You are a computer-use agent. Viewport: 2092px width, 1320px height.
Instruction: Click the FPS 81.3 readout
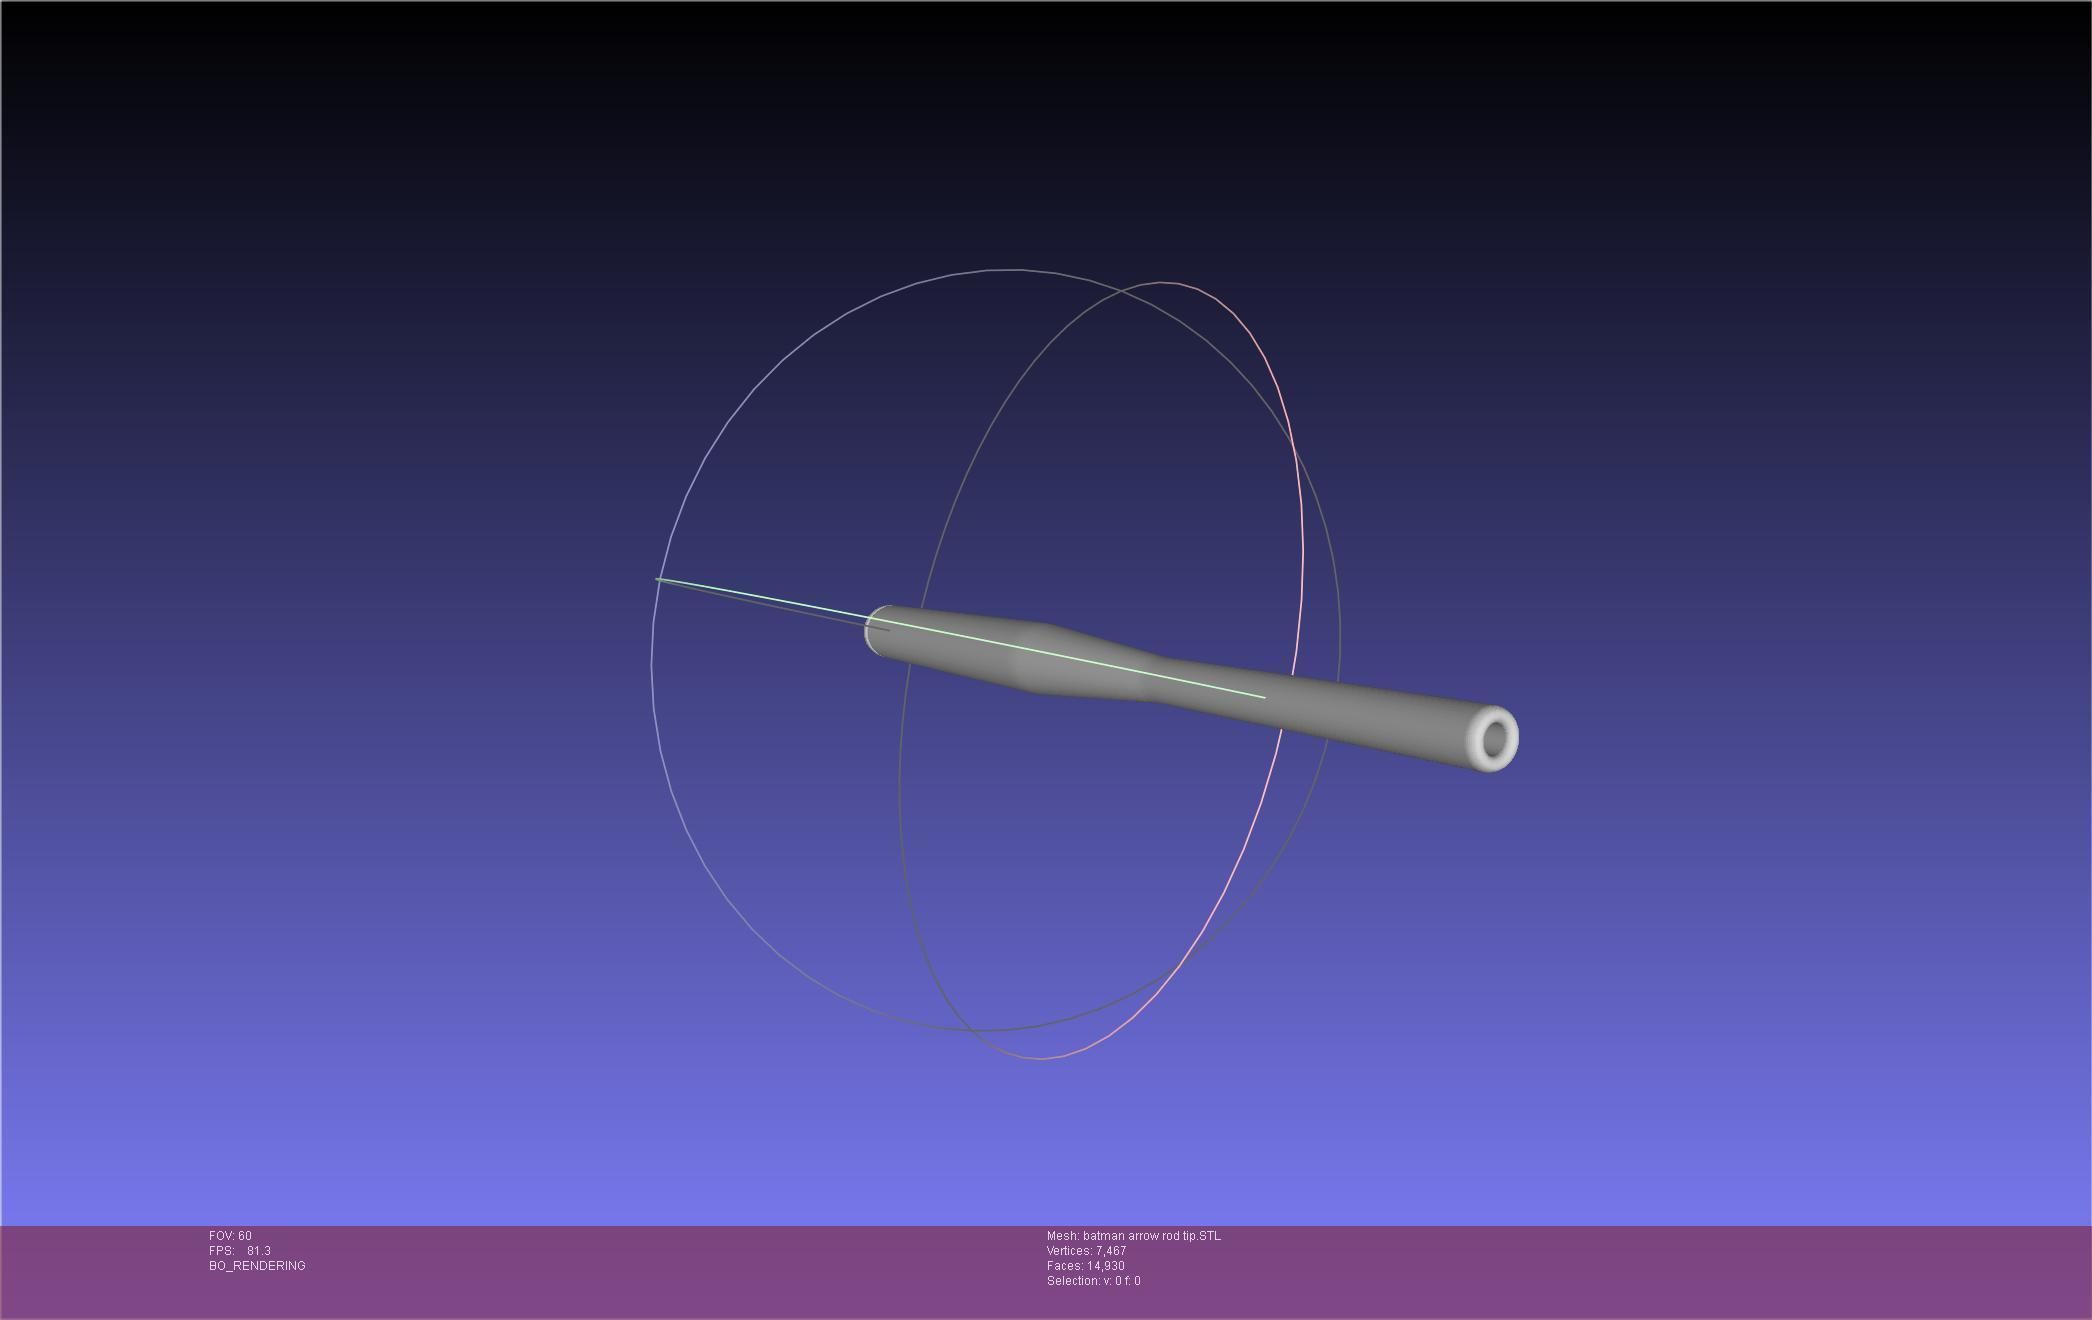tap(240, 1251)
